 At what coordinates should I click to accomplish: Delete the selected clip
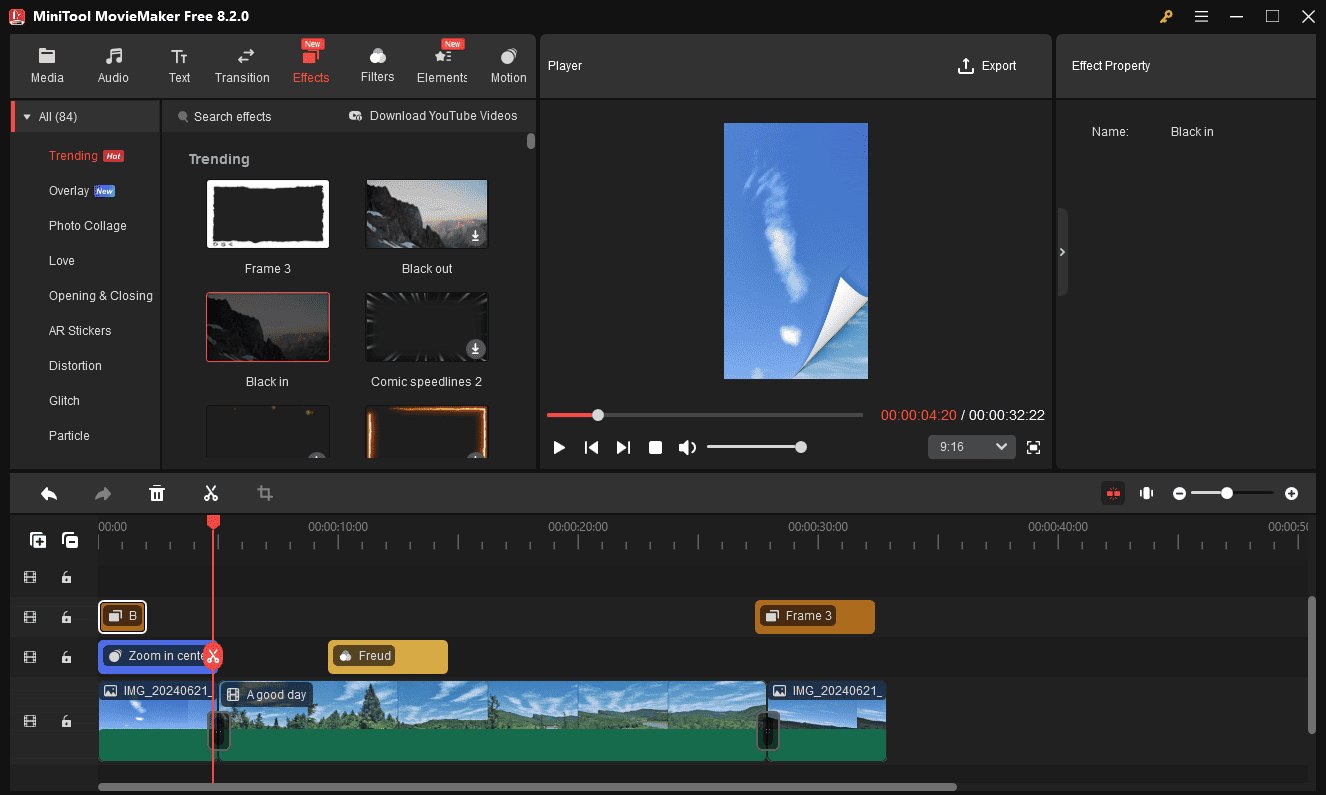tap(157, 493)
